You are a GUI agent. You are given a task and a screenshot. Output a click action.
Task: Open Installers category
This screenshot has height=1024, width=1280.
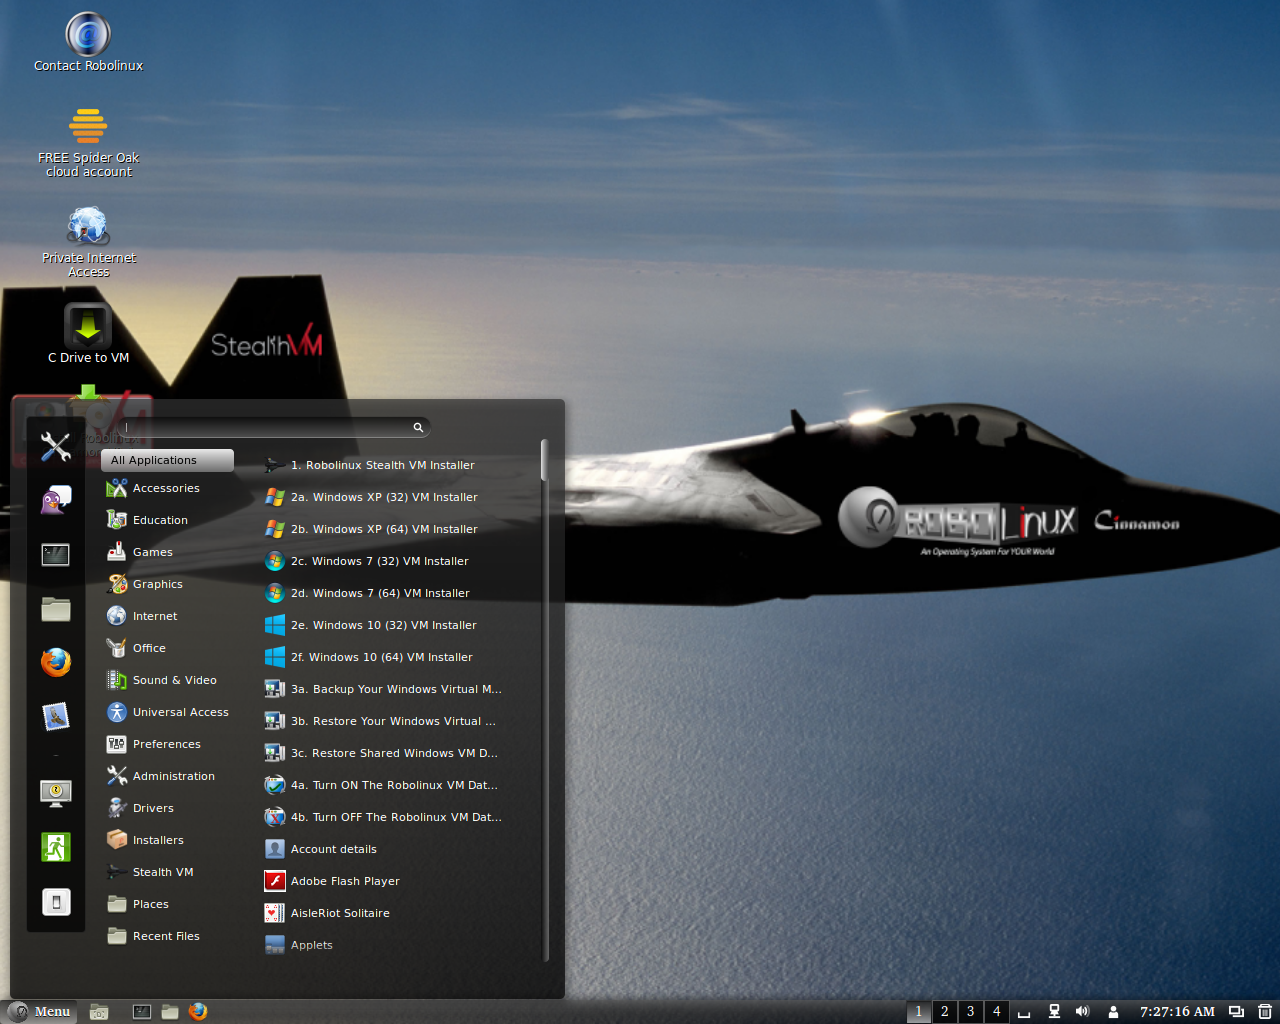[167, 840]
